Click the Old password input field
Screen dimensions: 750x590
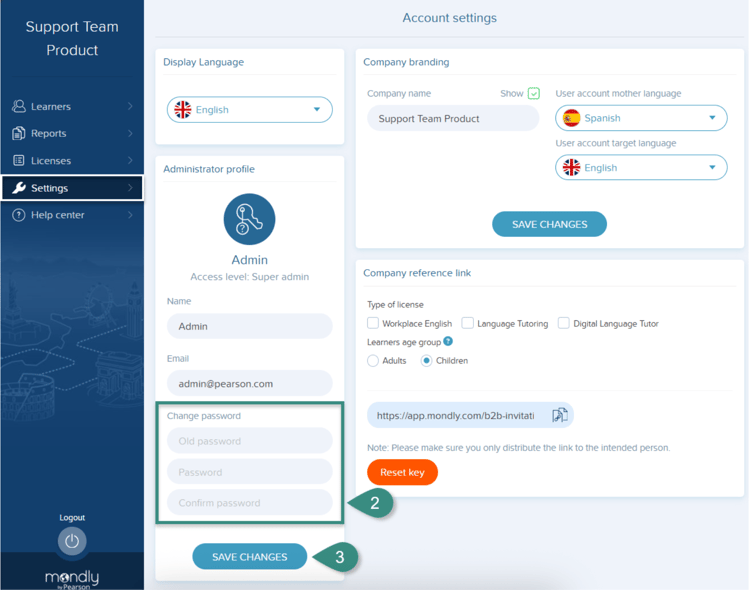point(249,441)
